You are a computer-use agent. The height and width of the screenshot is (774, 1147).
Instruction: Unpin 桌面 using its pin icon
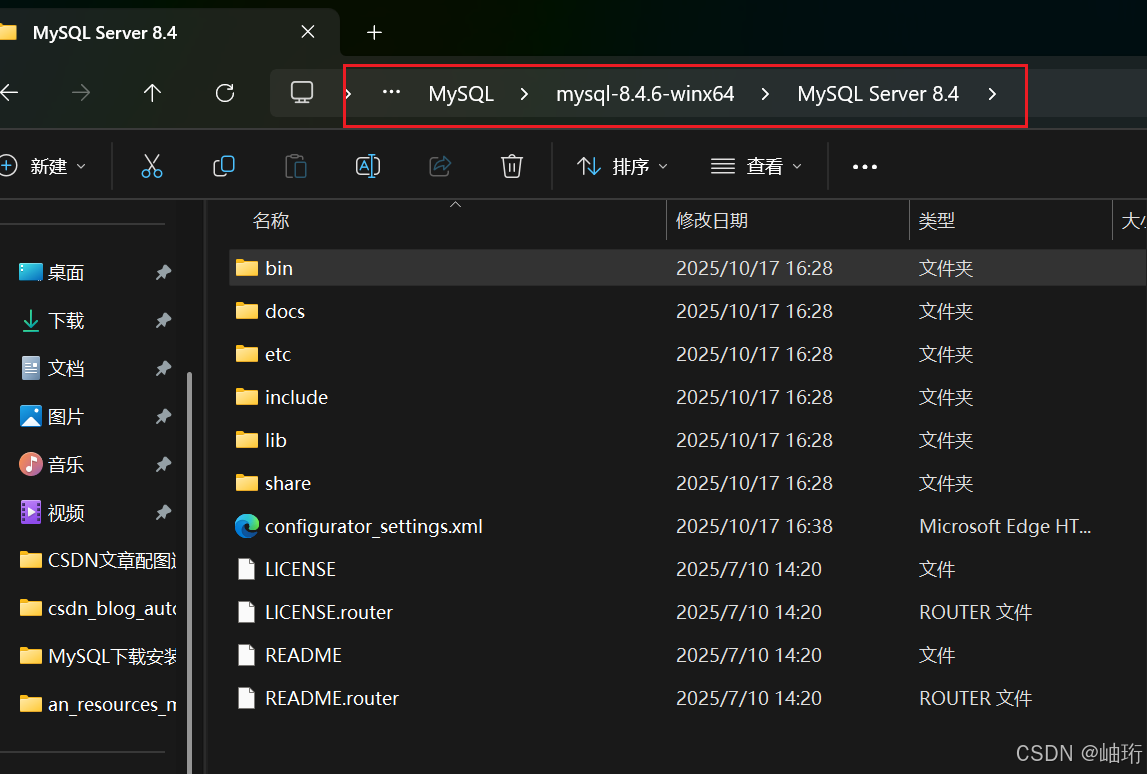click(163, 272)
